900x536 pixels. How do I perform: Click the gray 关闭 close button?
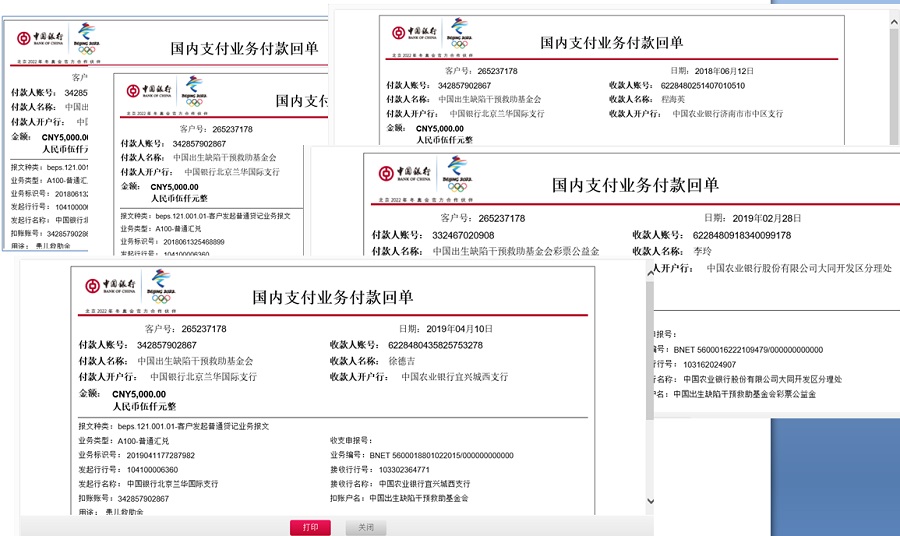pyautogui.click(x=366, y=527)
